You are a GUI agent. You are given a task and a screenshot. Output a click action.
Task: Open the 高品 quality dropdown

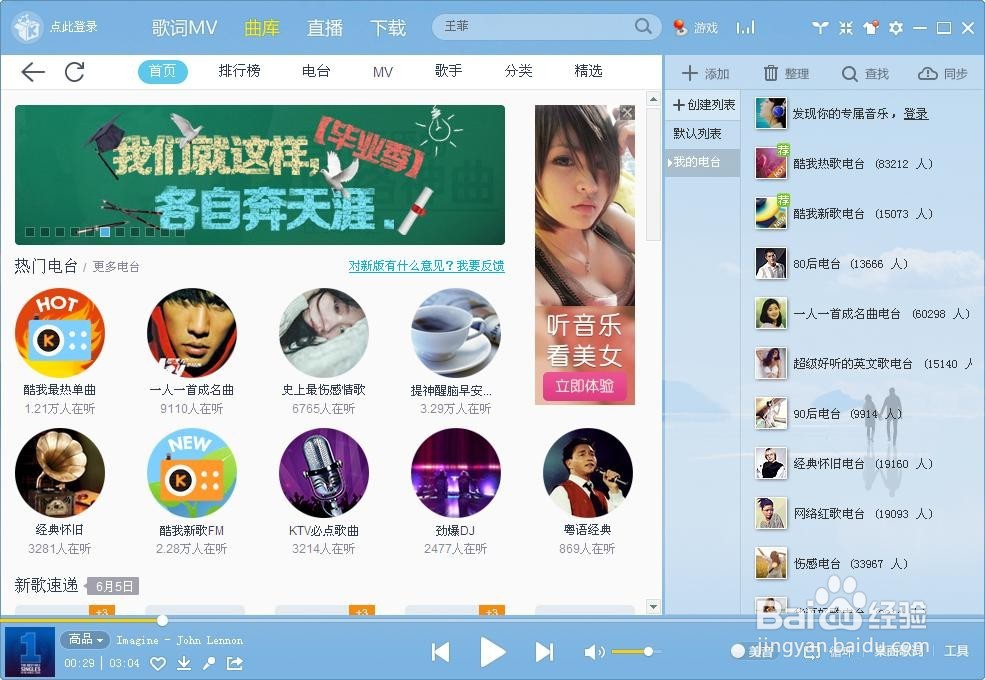(x=85, y=639)
